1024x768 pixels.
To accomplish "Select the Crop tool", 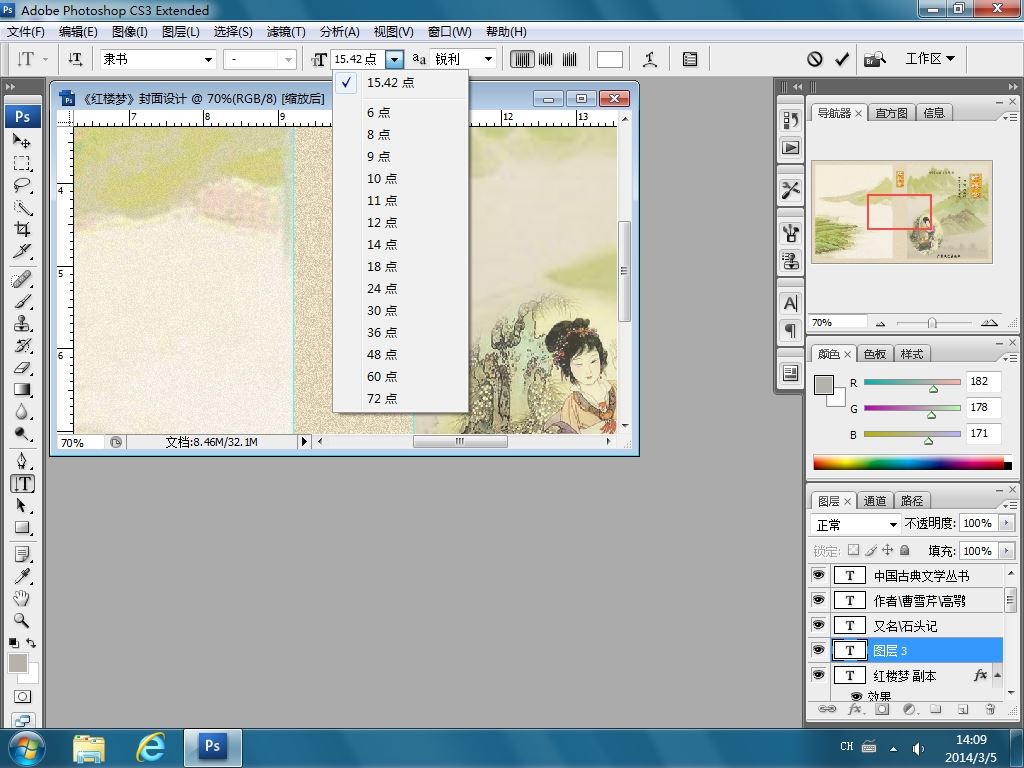I will (22, 229).
